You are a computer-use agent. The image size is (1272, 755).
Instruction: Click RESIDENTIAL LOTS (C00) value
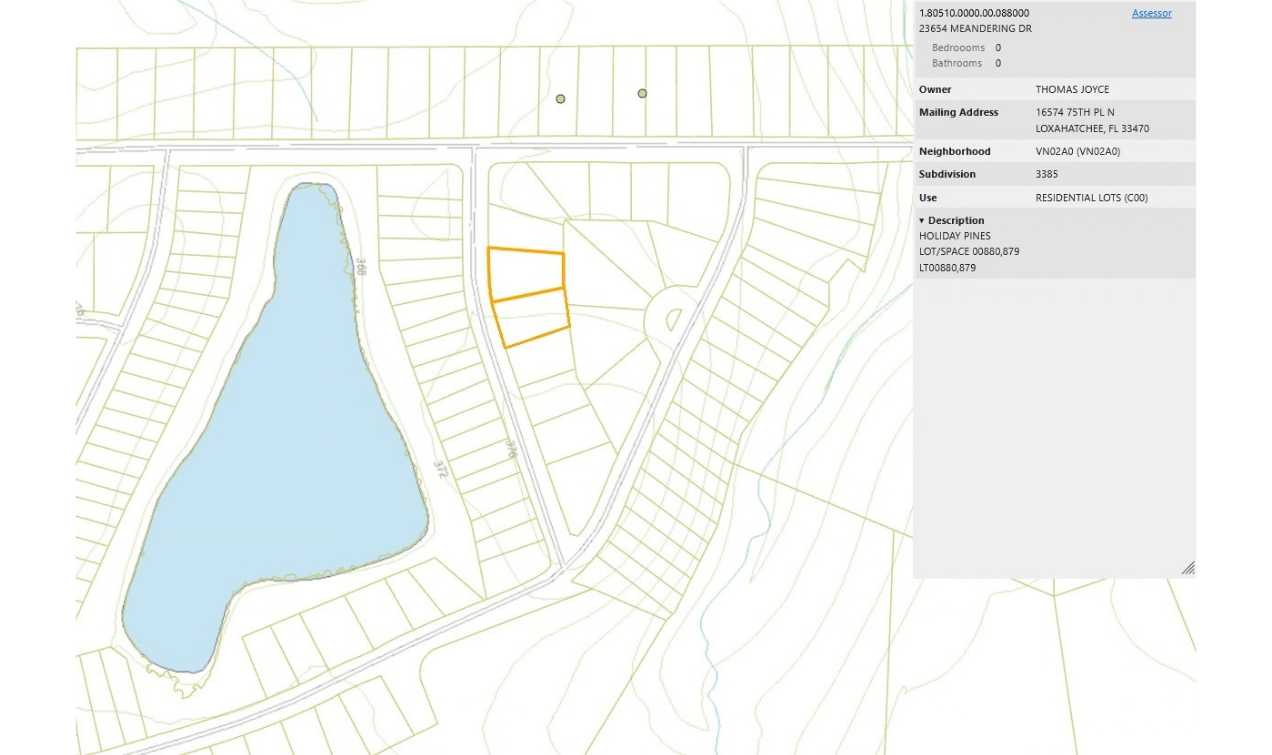(x=1092, y=198)
